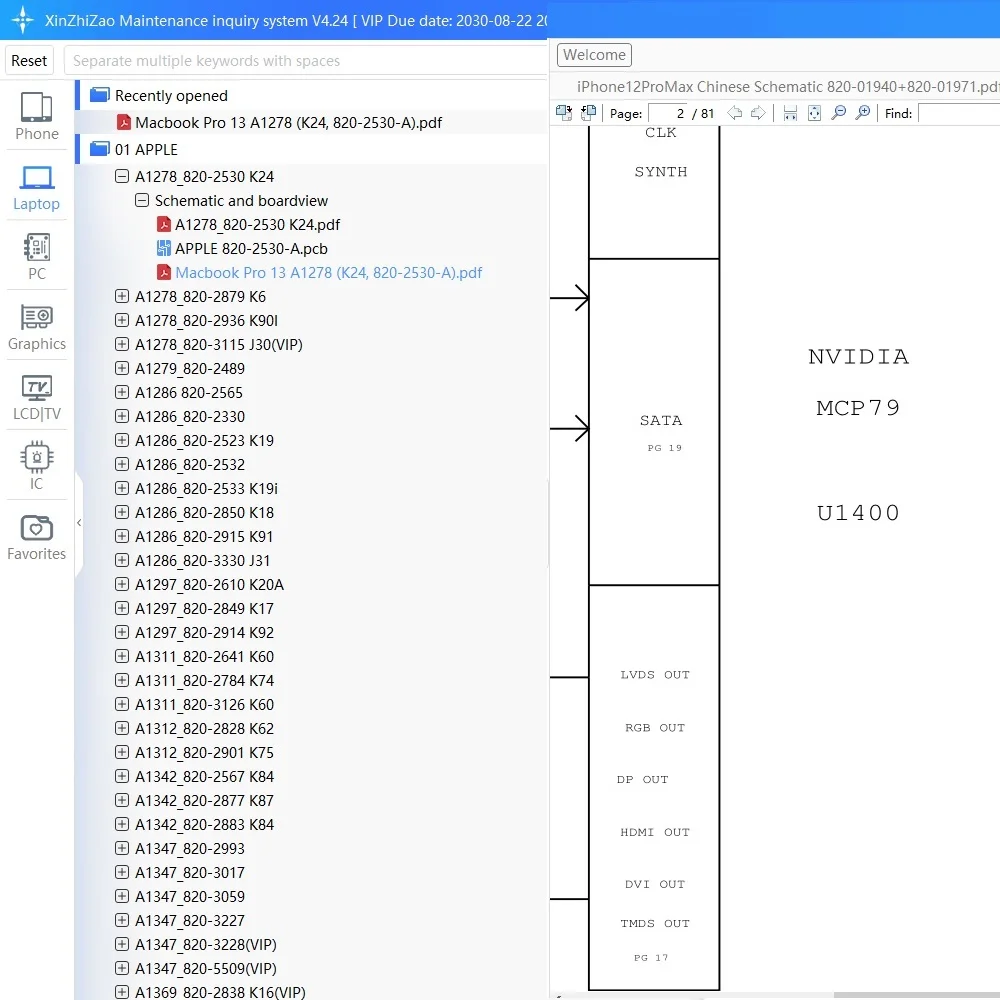Select the A1312_820-2901 K75 entry
1000x1000 pixels.
tap(204, 753)
